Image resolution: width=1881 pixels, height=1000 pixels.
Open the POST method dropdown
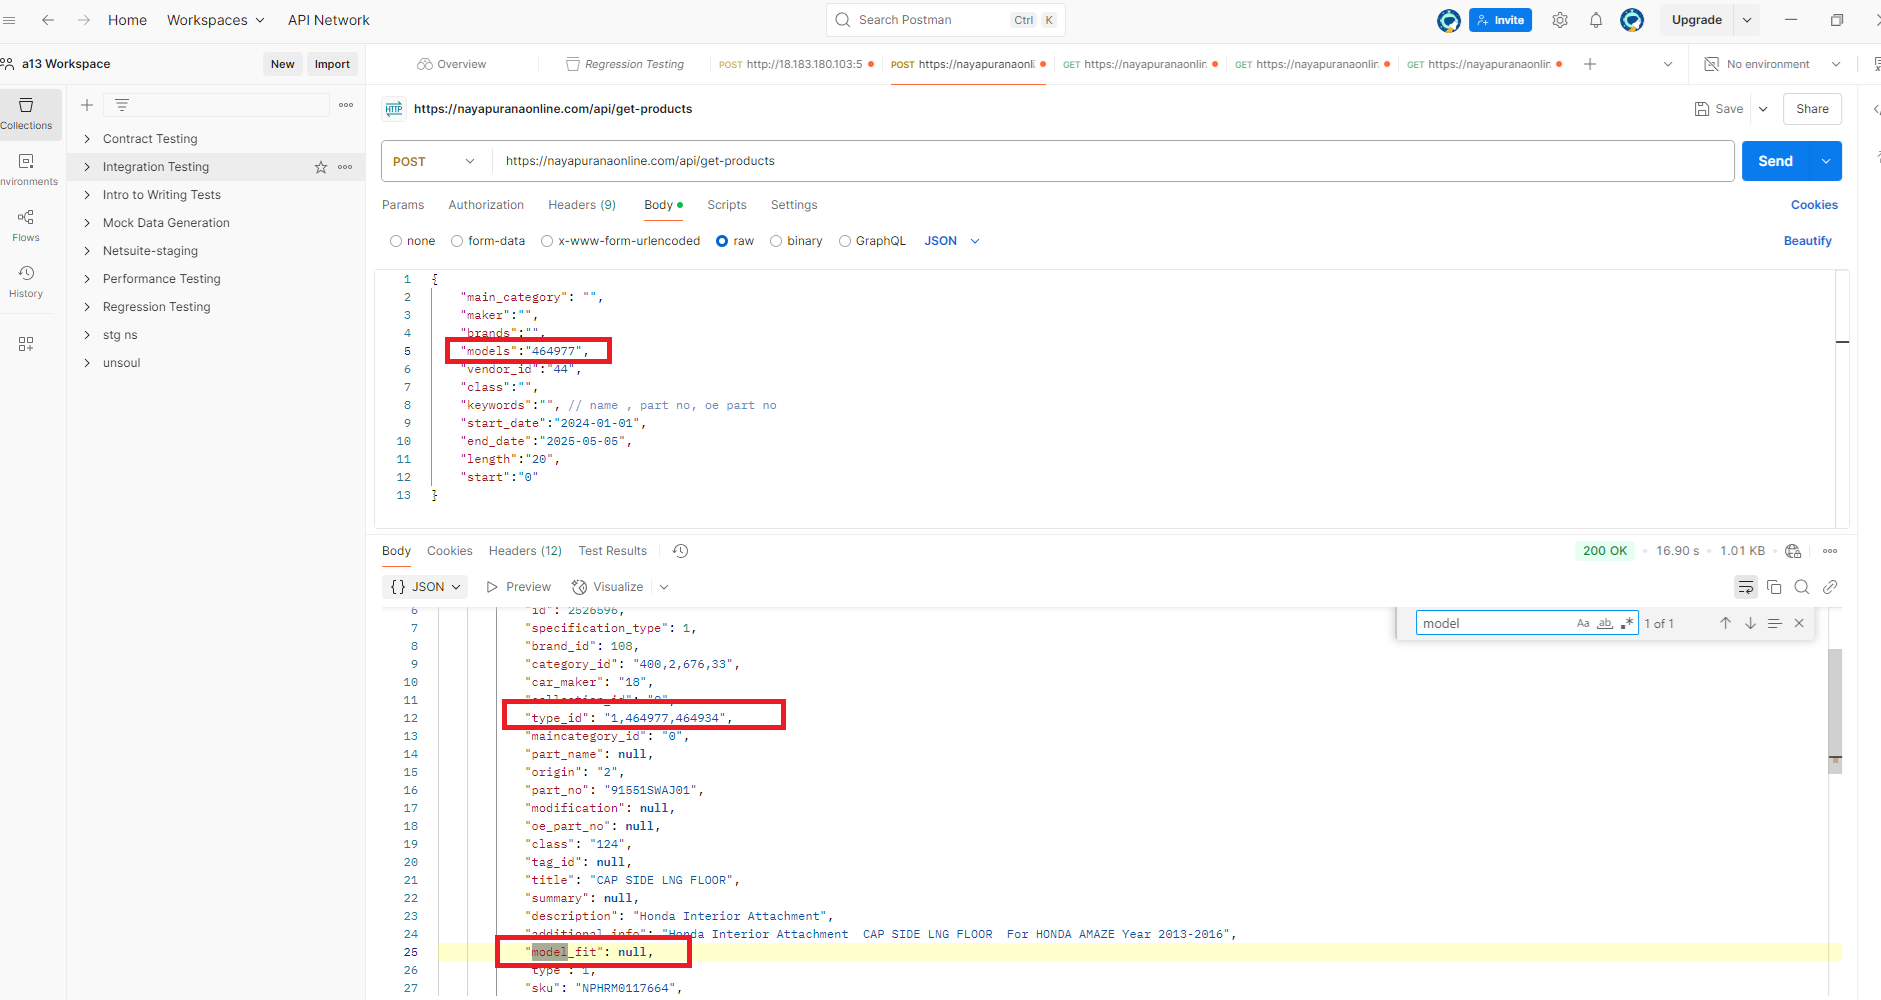(x=434, y=161)
